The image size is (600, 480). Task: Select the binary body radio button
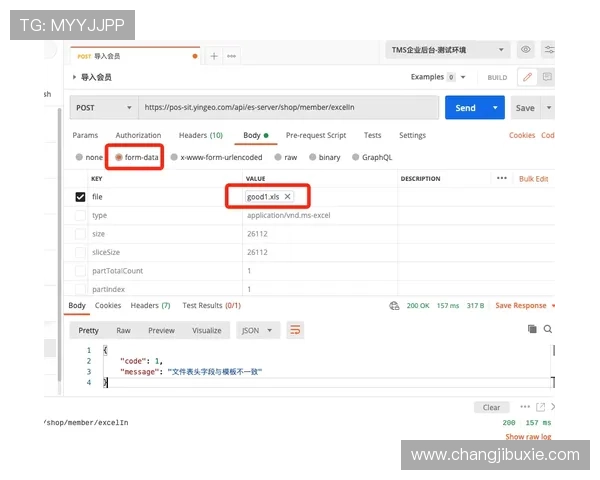[313, 157]
